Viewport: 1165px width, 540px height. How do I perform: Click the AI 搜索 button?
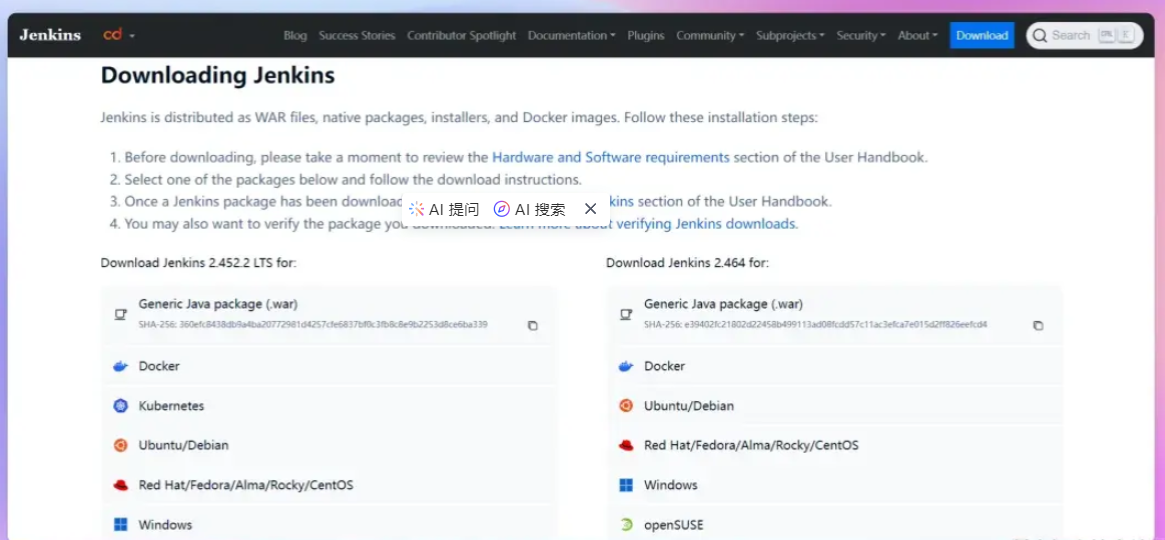point(530,209)
